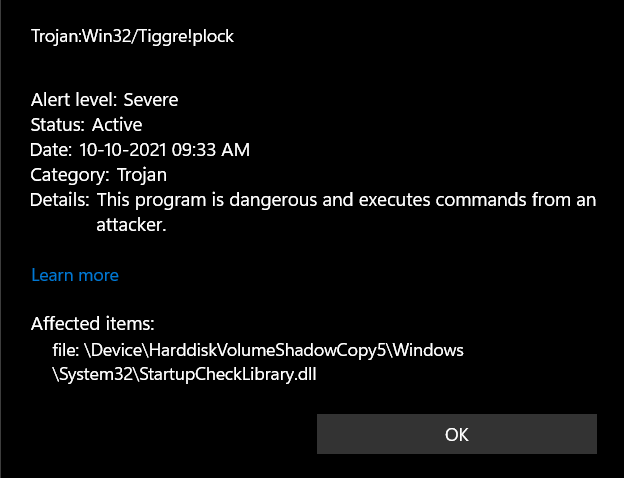Click the word 'Windows' in file path
Viewport: 624px width, 478px height.
(x=429, y=350)
